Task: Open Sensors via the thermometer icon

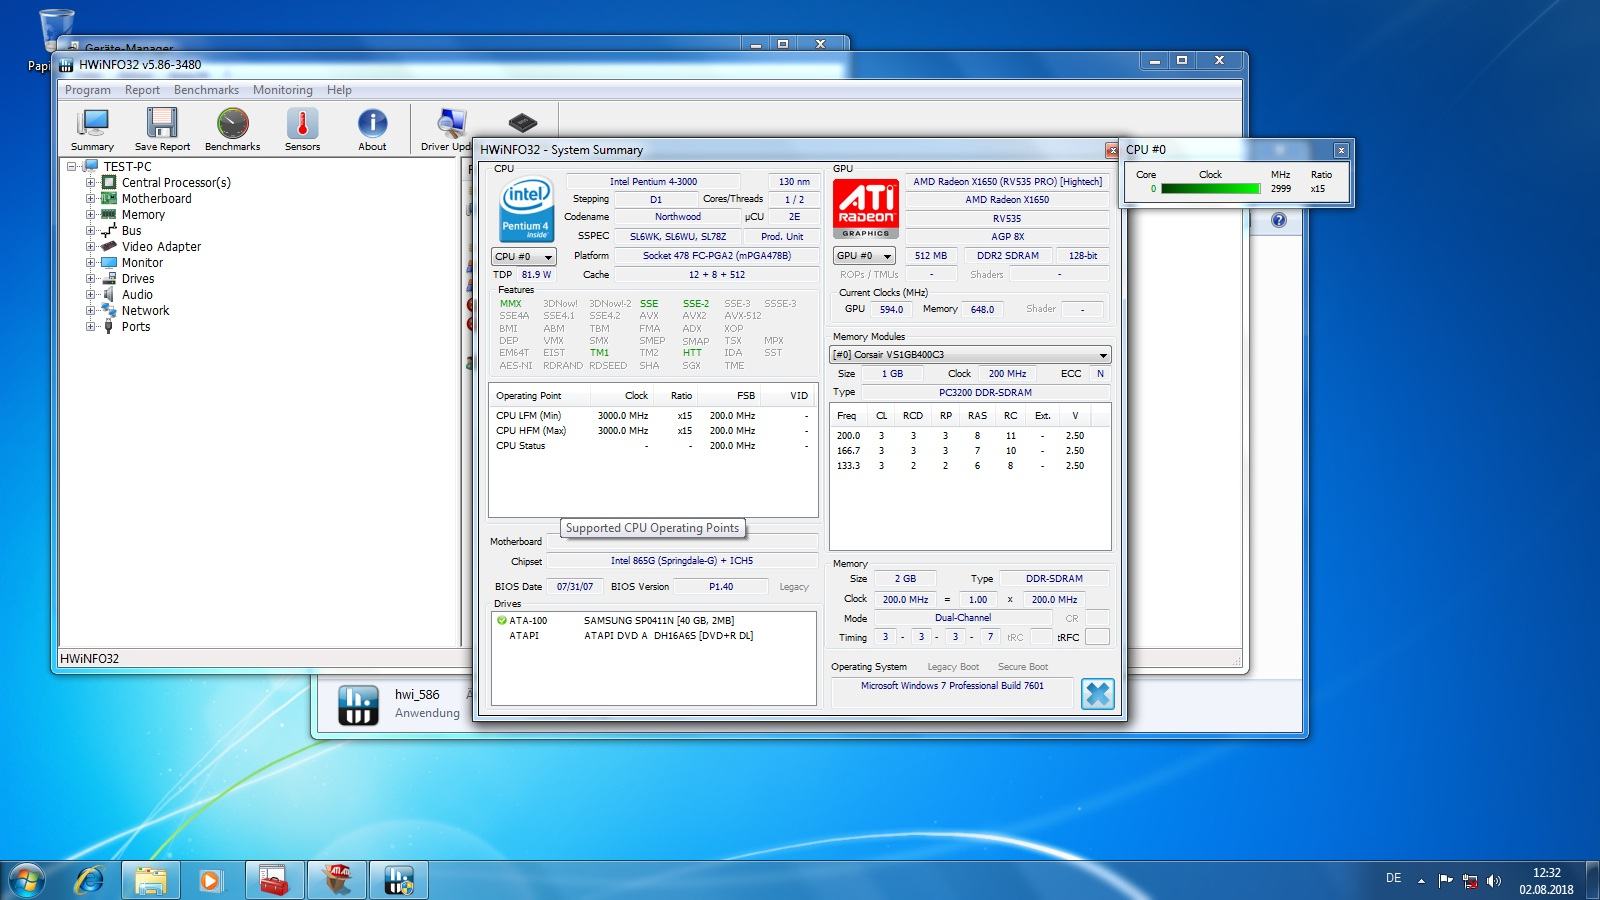Action: [x=302, y=129]
